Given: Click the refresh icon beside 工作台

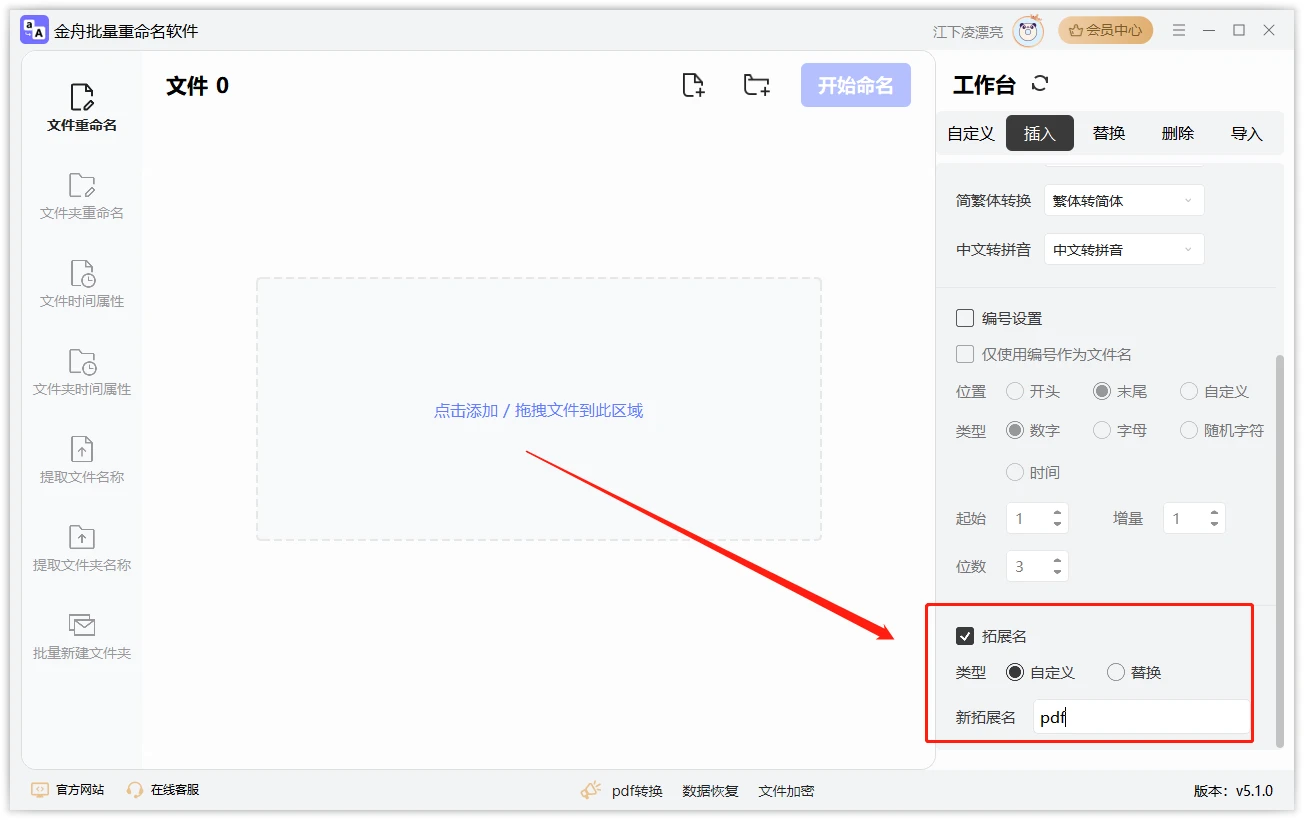Looking at the screenshot, I should tap(1040, 84).
